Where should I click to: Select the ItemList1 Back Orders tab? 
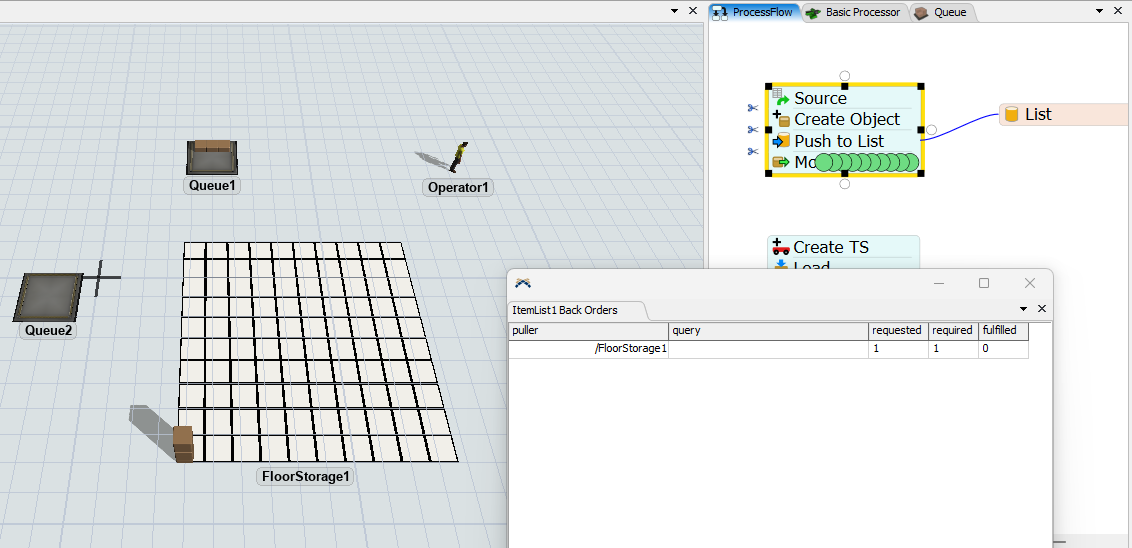(x=565, y=310)
